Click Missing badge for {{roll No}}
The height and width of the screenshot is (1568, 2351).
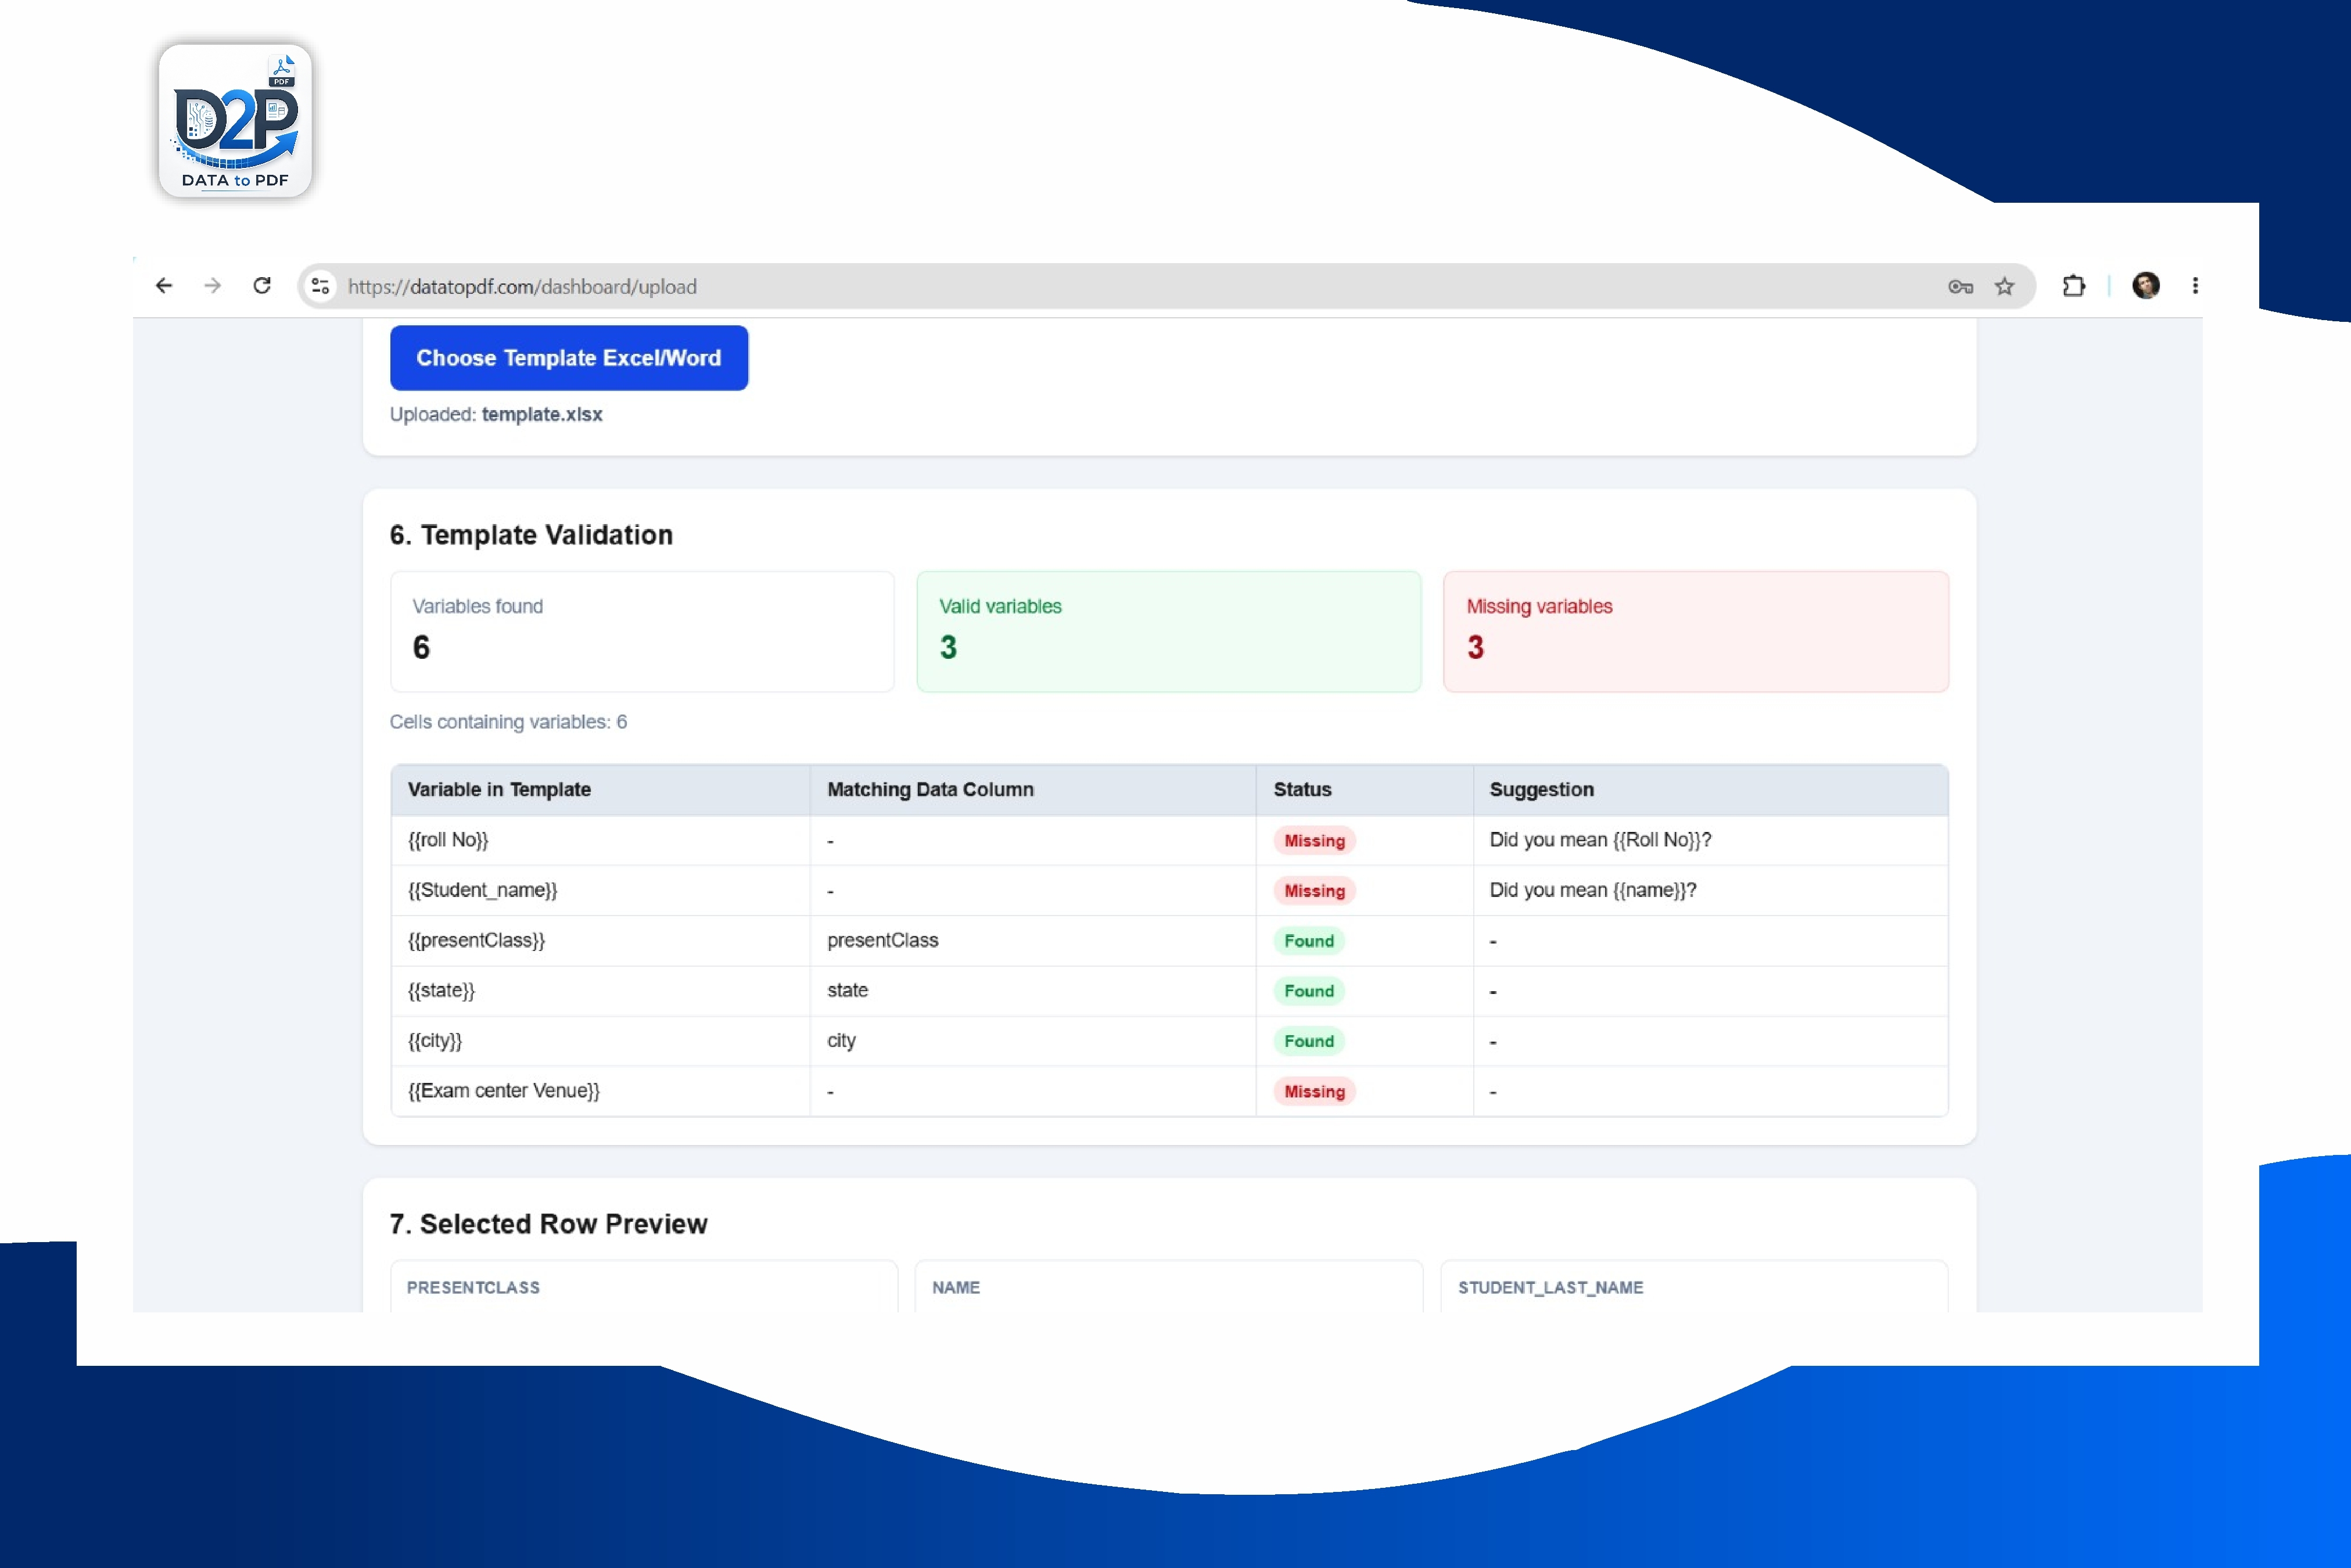point(1314,841)
